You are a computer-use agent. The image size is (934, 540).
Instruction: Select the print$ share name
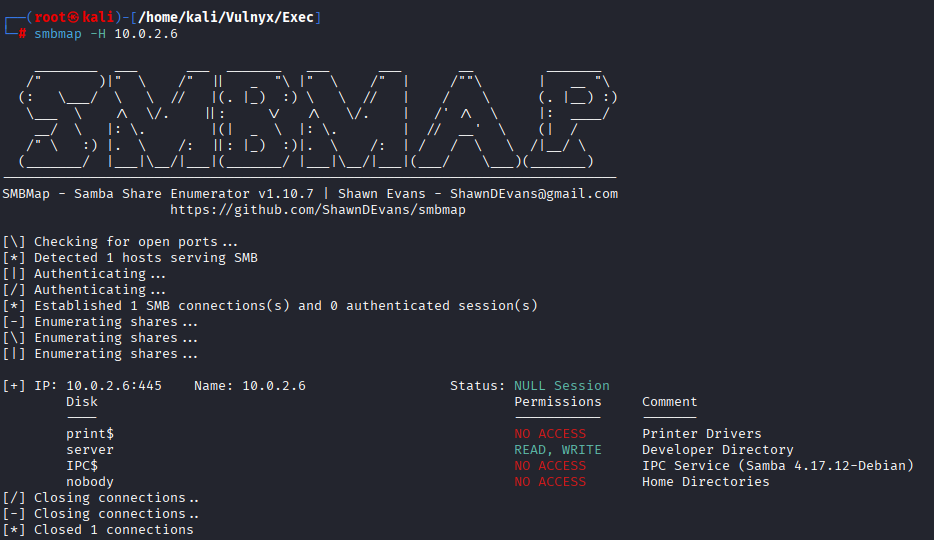coord(90,434)
